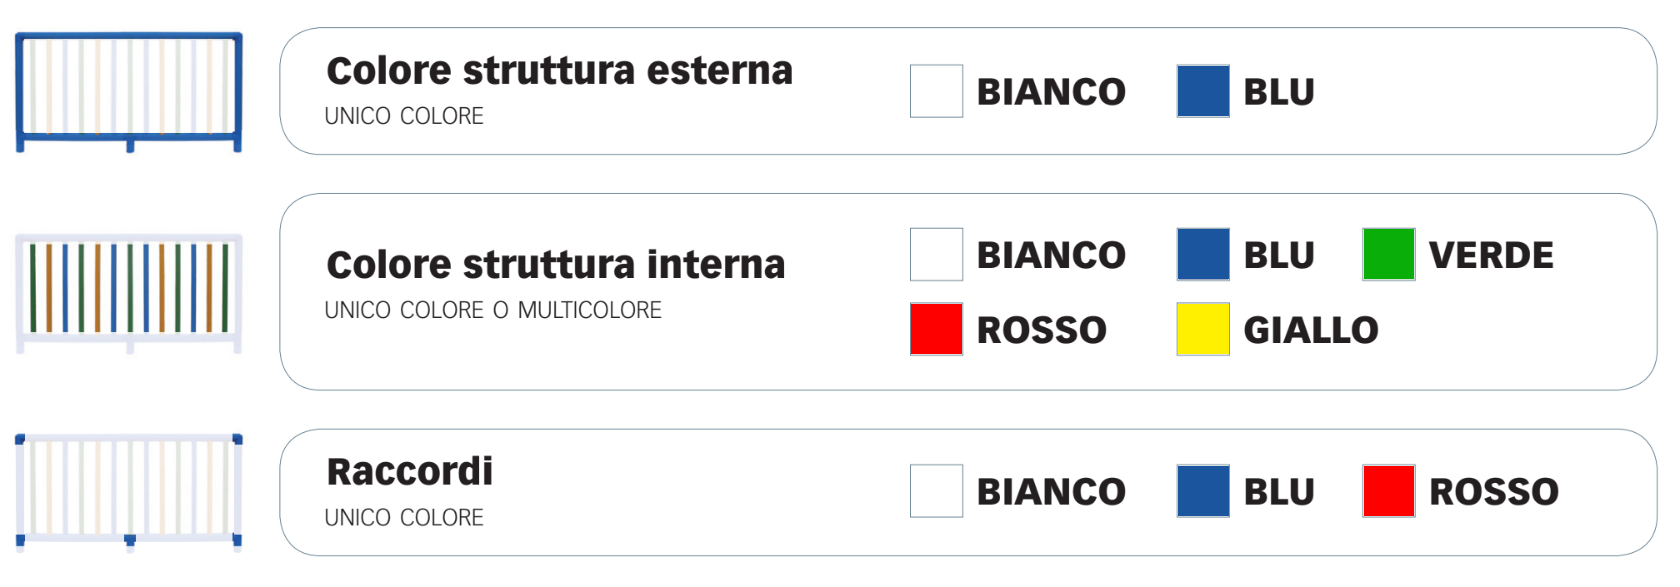1680x587 pixels.
Task: Select white swatch for external structure
Action: [936, 91]
